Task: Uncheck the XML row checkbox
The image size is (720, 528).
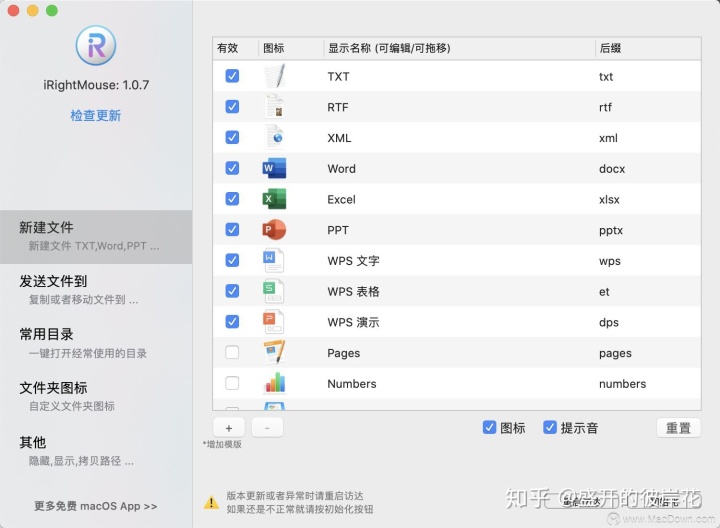Action: [x=232, y=137]
